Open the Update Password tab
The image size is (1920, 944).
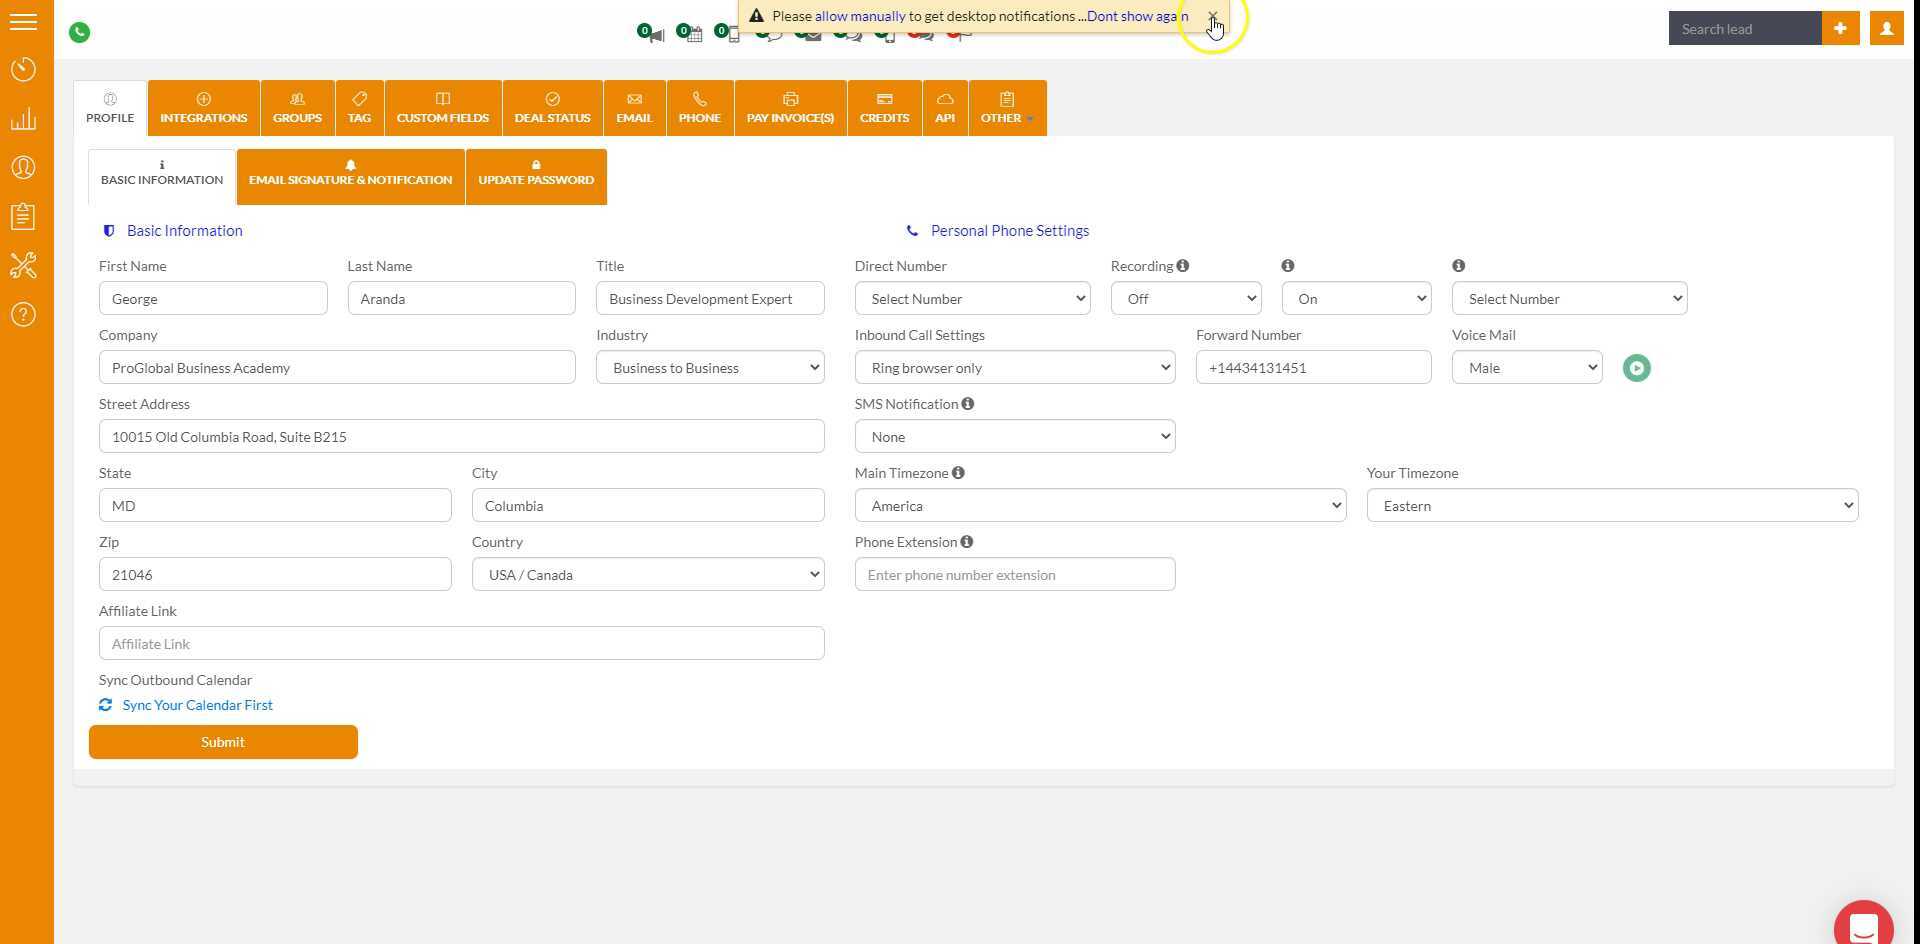(x=535, y=177)
